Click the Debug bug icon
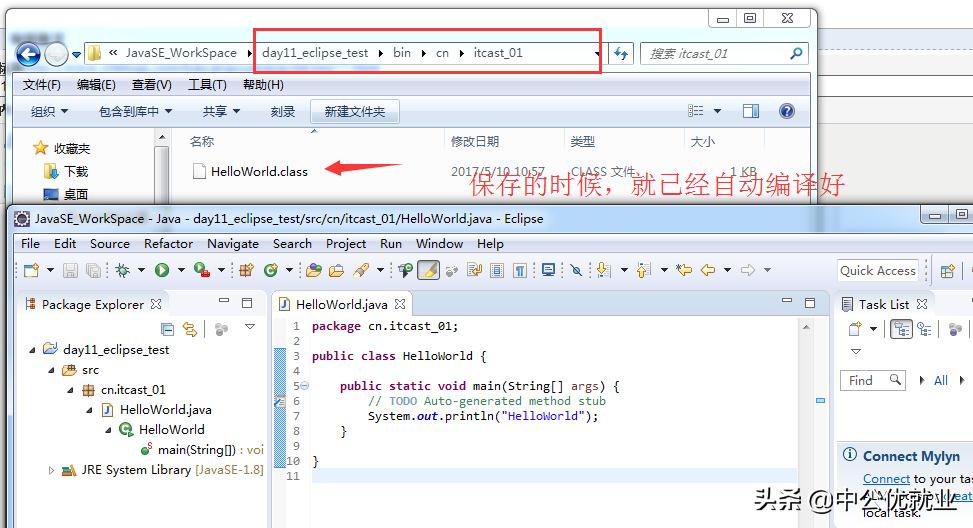 click(x=123, y=270)
